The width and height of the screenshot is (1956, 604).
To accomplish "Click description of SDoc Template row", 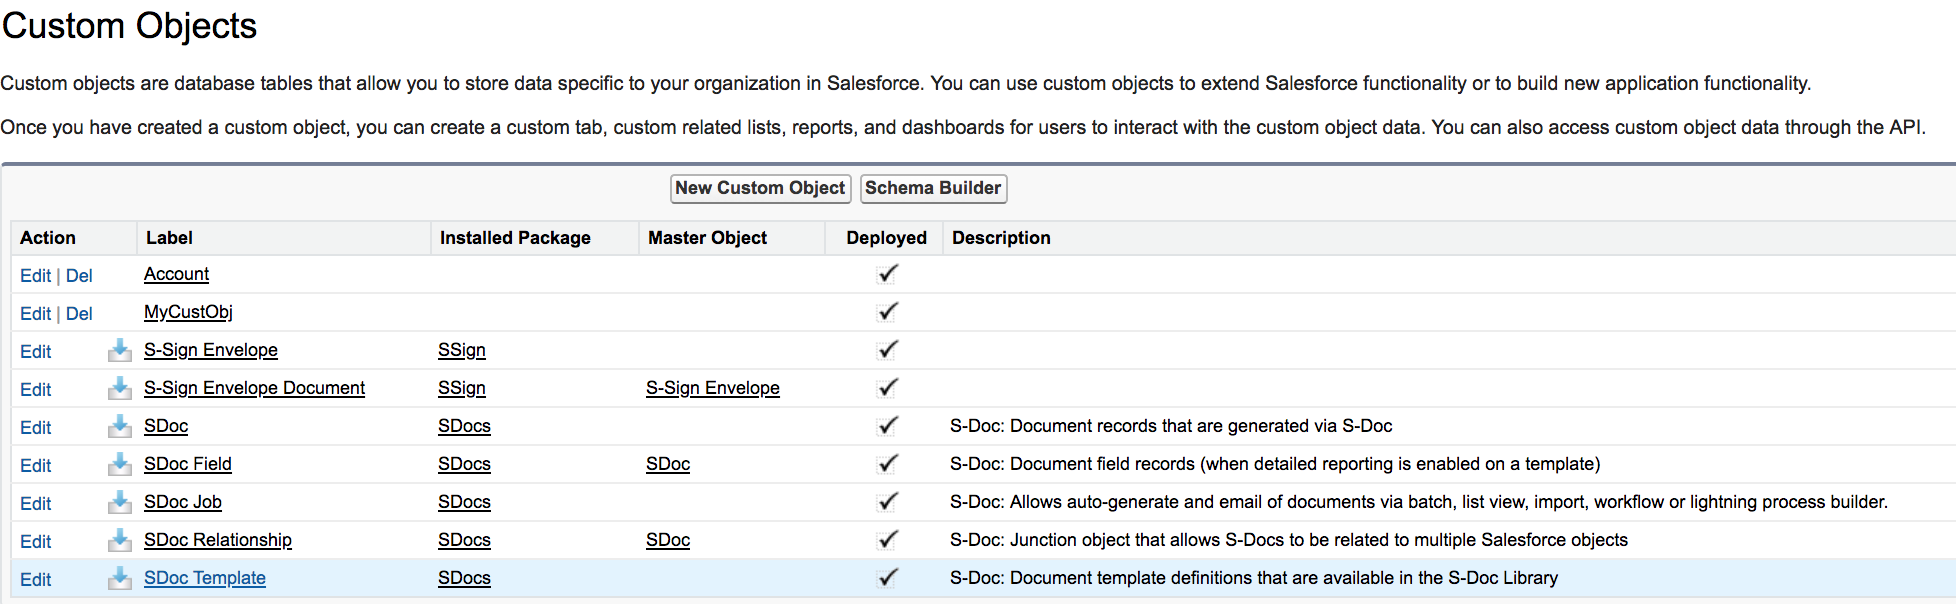I will click(1254, 578).
